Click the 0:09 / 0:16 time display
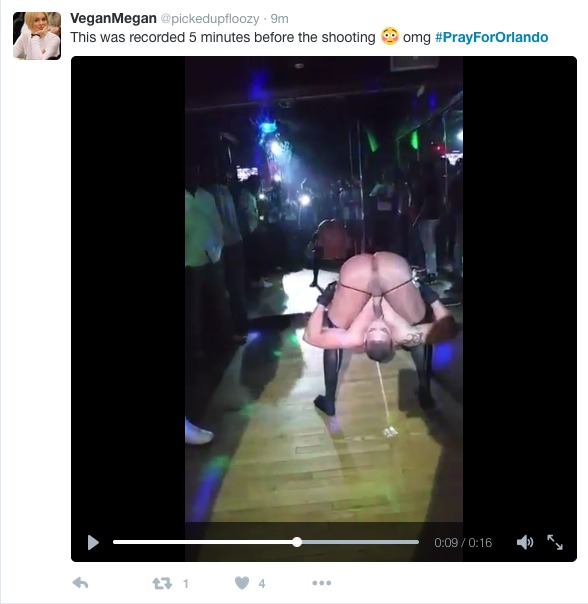 463,543
